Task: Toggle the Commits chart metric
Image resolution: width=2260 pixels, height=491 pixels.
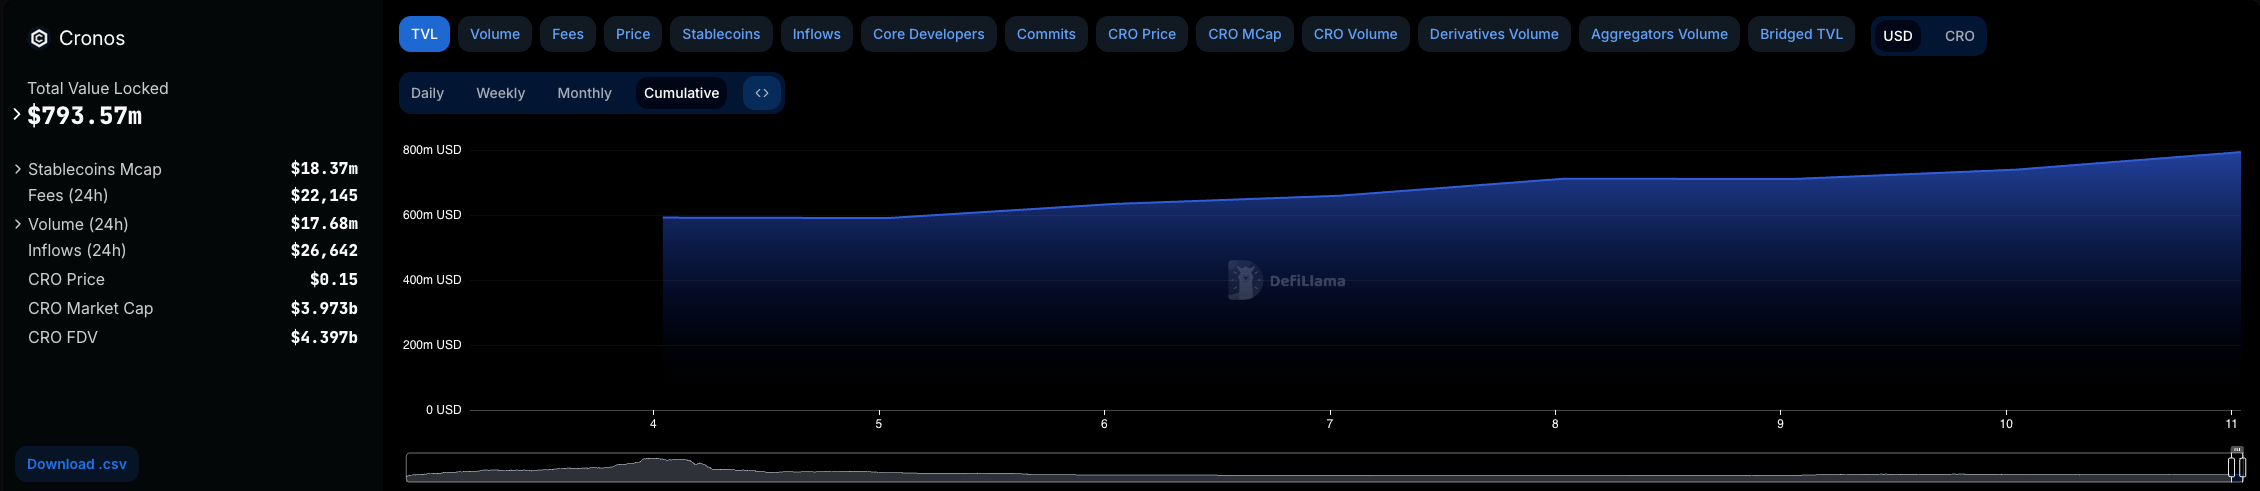Action: pyautogui.click(x=1046, y=34)
